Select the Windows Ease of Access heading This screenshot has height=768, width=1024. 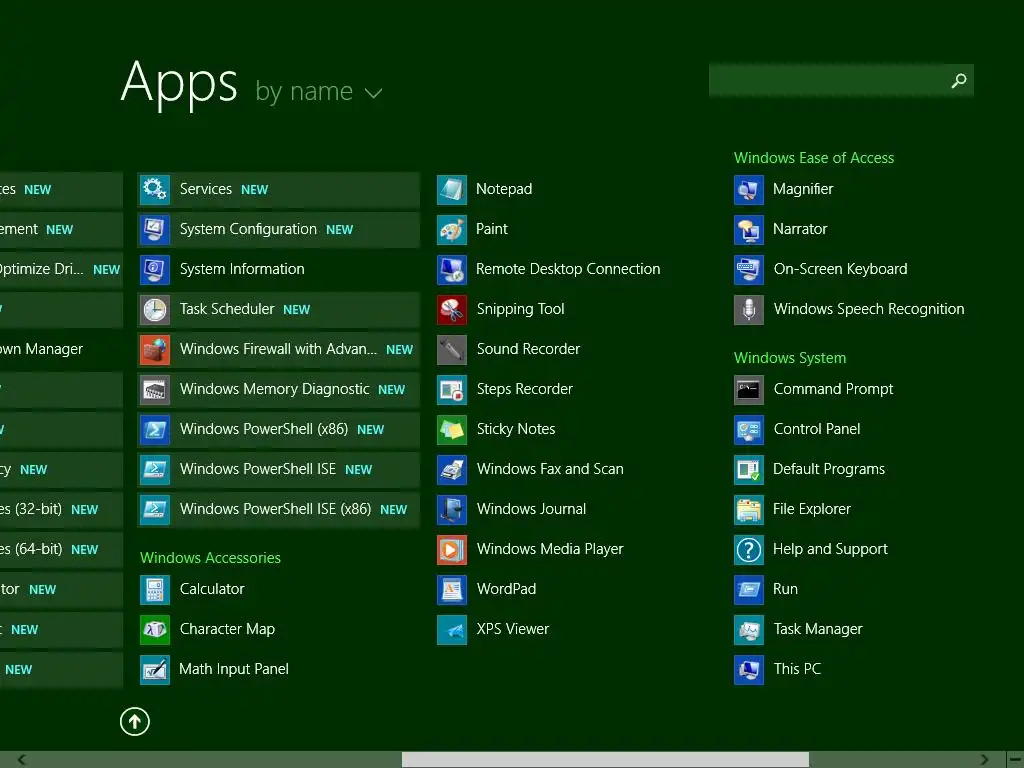pos(814,158)
